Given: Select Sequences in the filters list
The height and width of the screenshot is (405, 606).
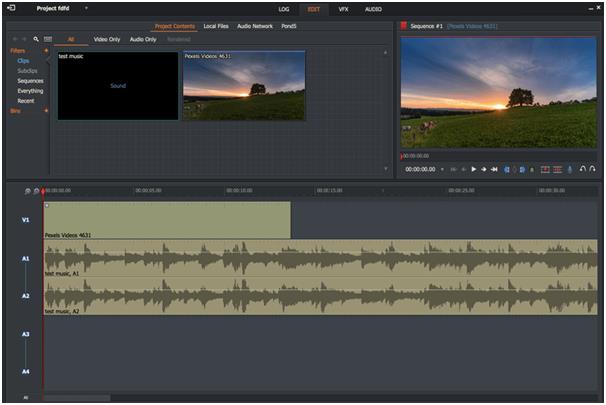Looking at the screenshot, I should 30,81.
